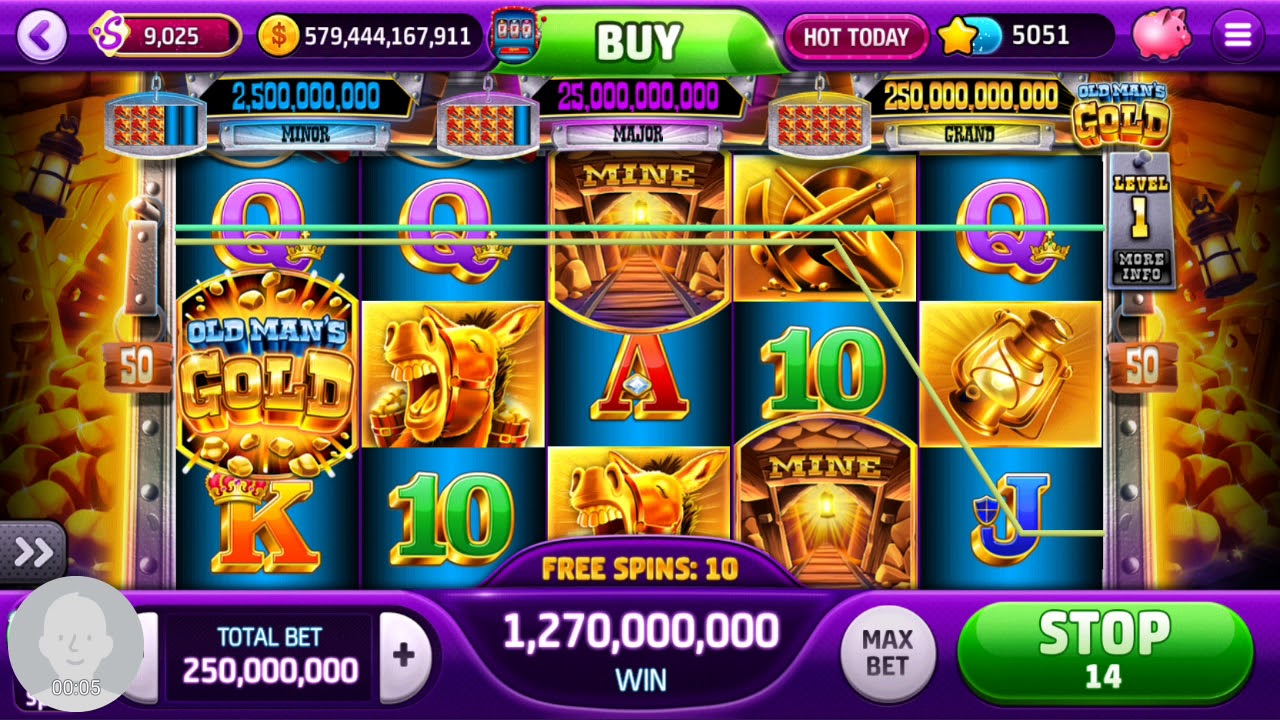Open the pink piggy bank
1280x720 pixels.
pos(1161,34)
